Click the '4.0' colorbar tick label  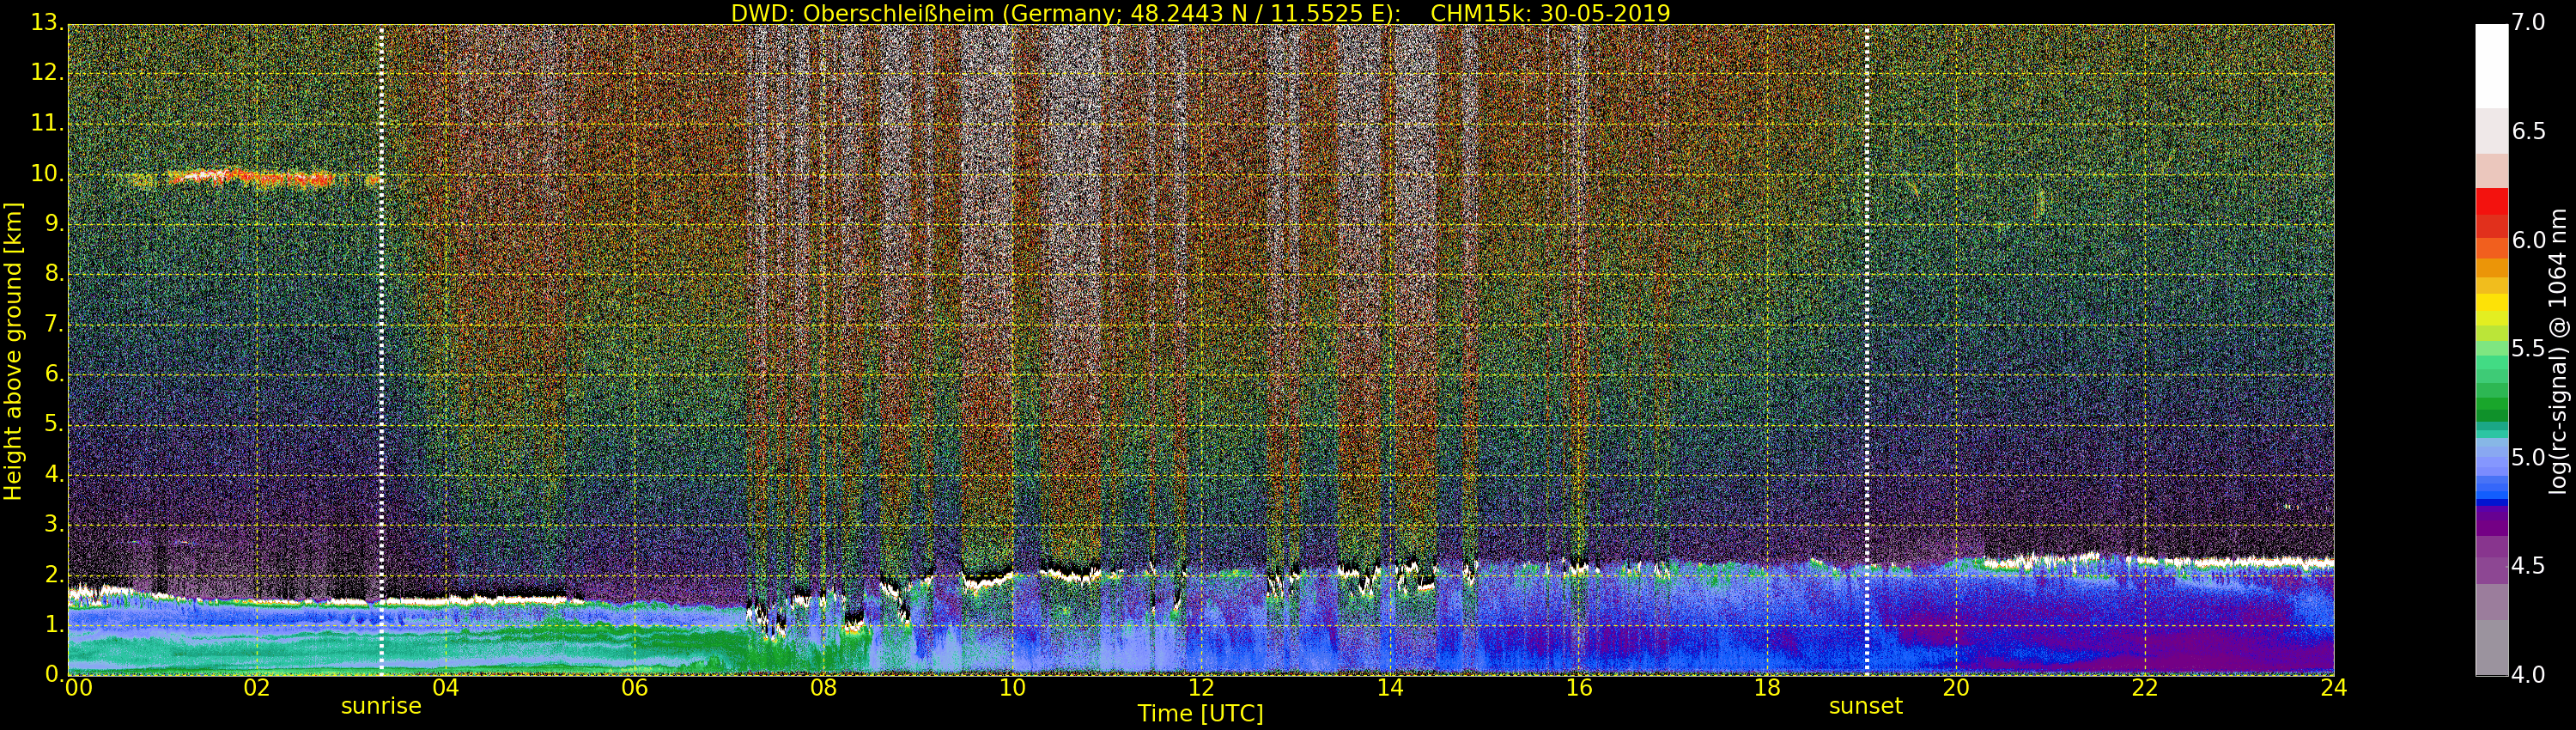tap(2528, 675)
